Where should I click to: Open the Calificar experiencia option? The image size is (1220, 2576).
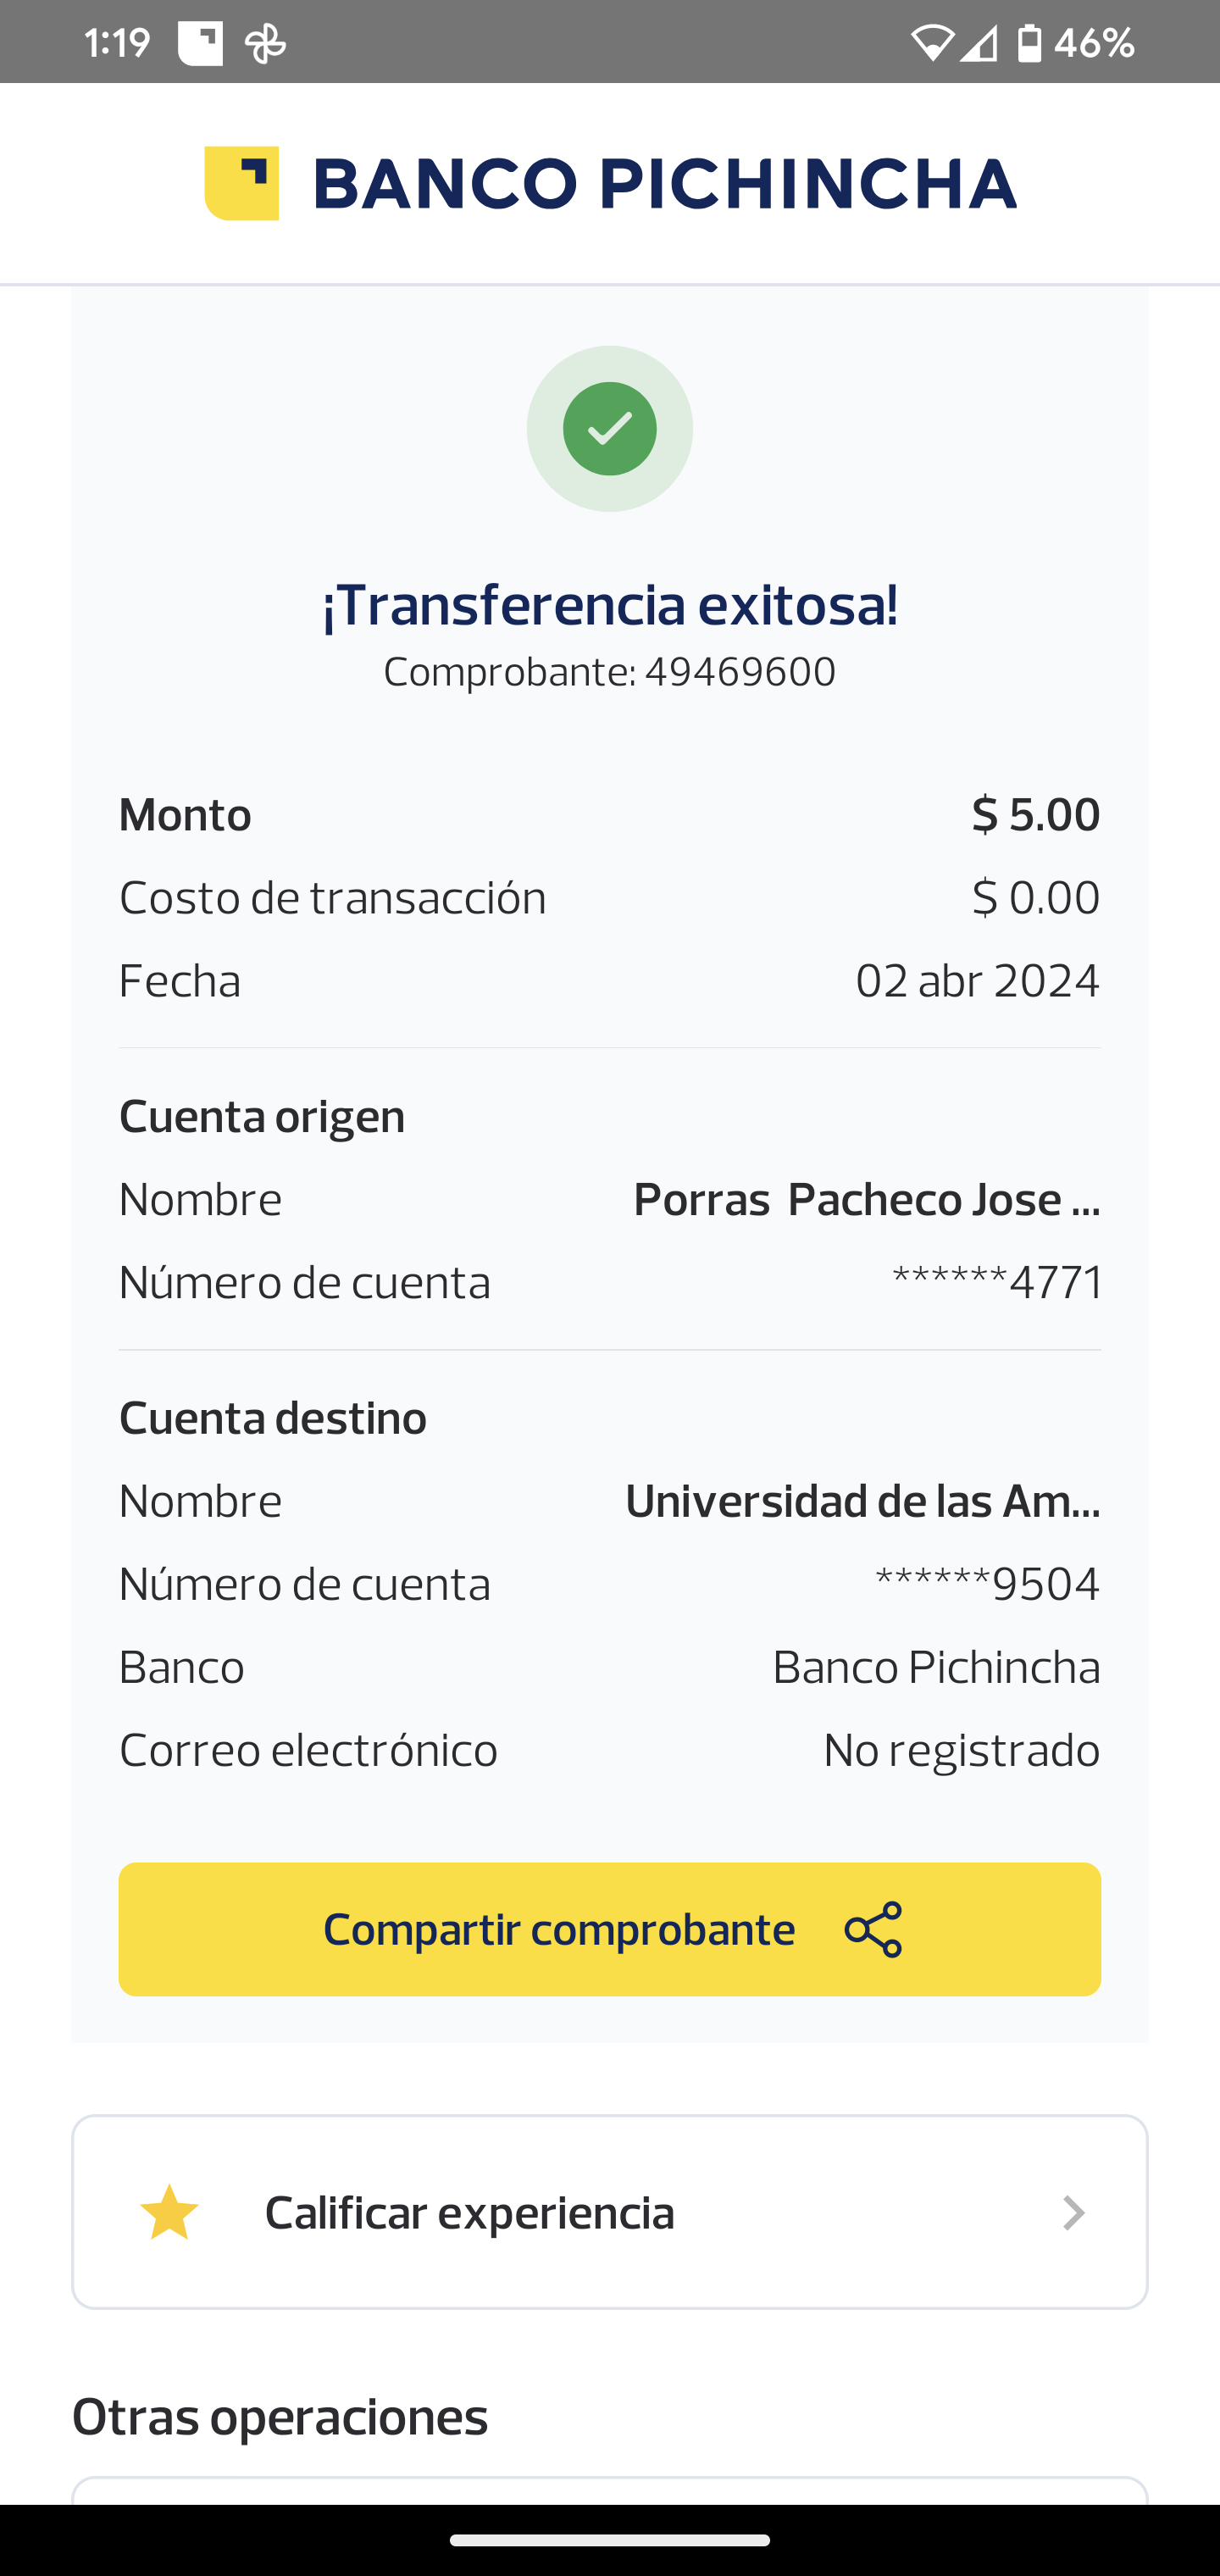(x=470, y=2213)
